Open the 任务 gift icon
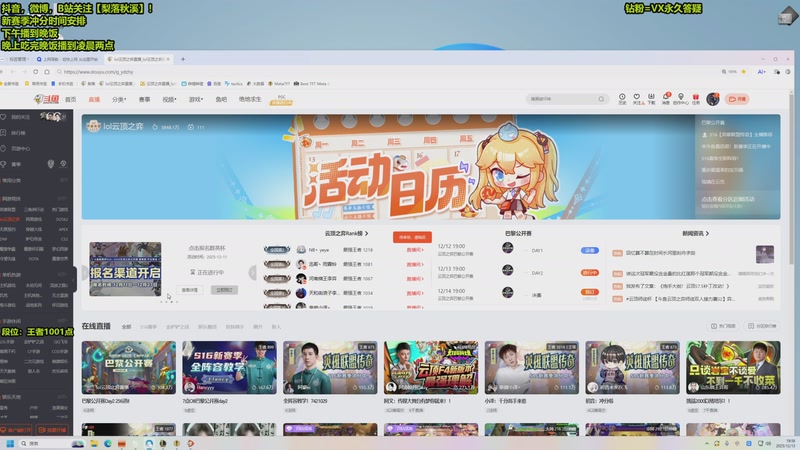The image size is (800, 450). tap(695, 99)
